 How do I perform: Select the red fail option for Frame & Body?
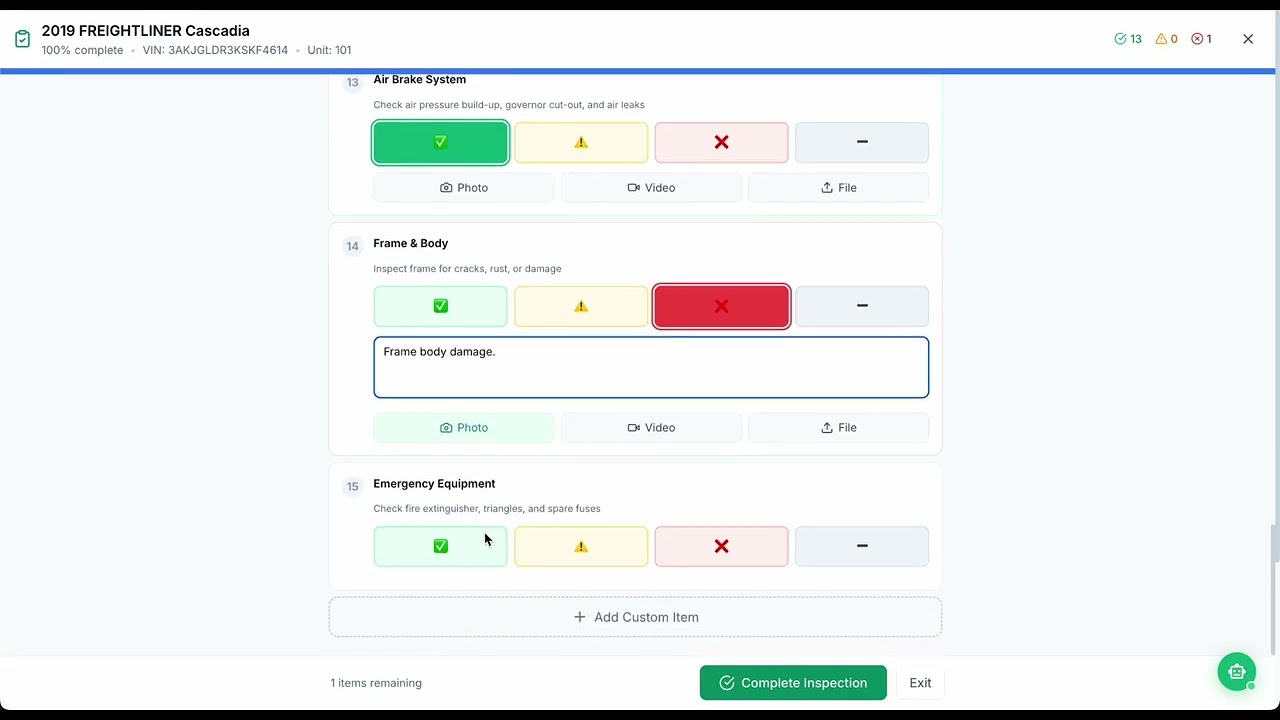(721, 306)
